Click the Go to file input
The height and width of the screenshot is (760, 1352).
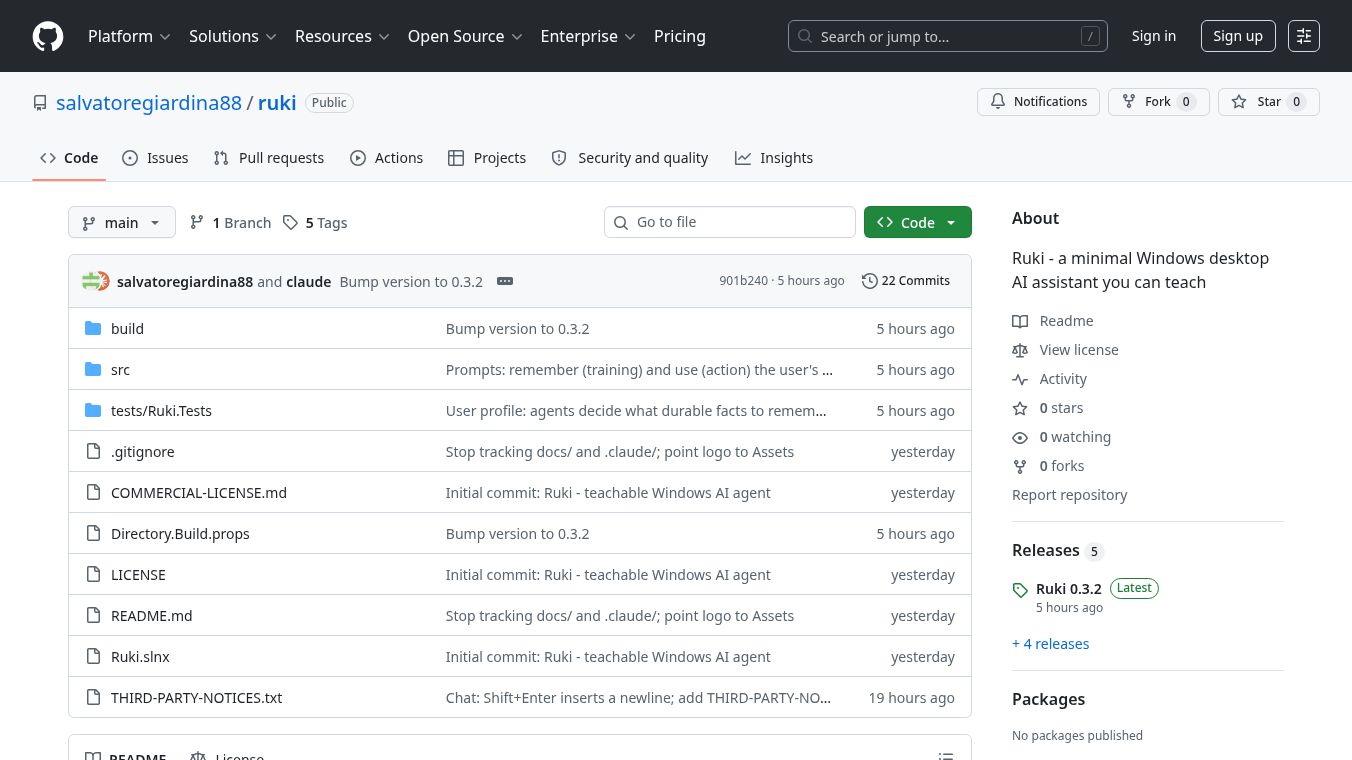730,222
